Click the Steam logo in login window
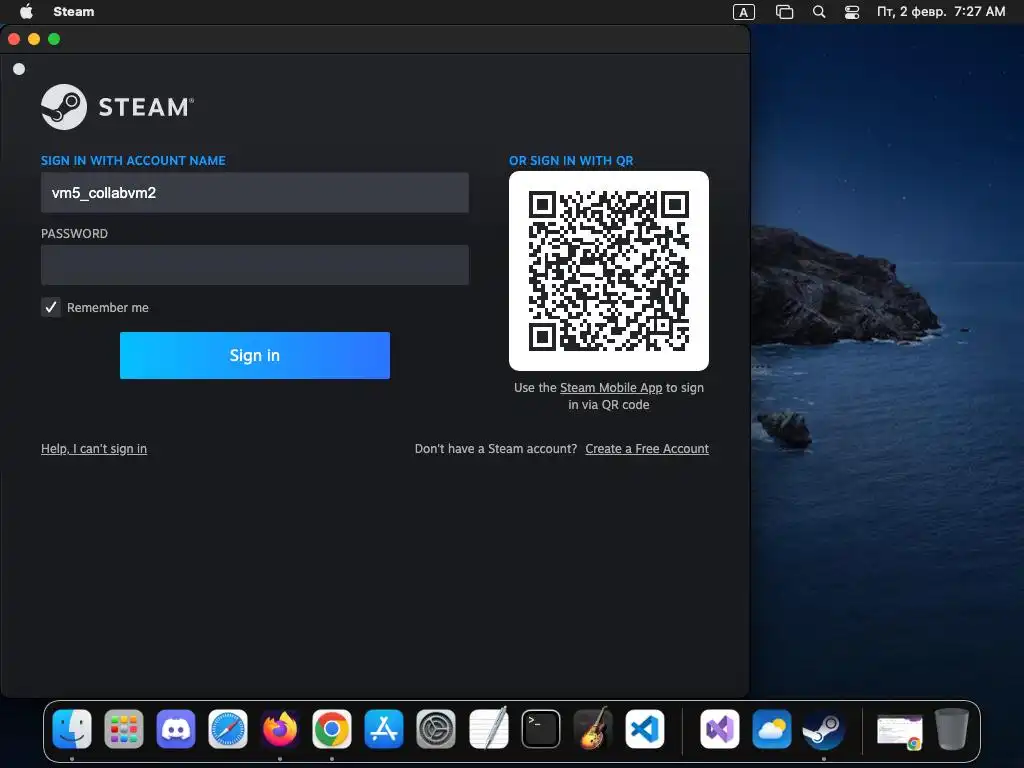The height and width of the screenshot is (768, 1024). 118,107
